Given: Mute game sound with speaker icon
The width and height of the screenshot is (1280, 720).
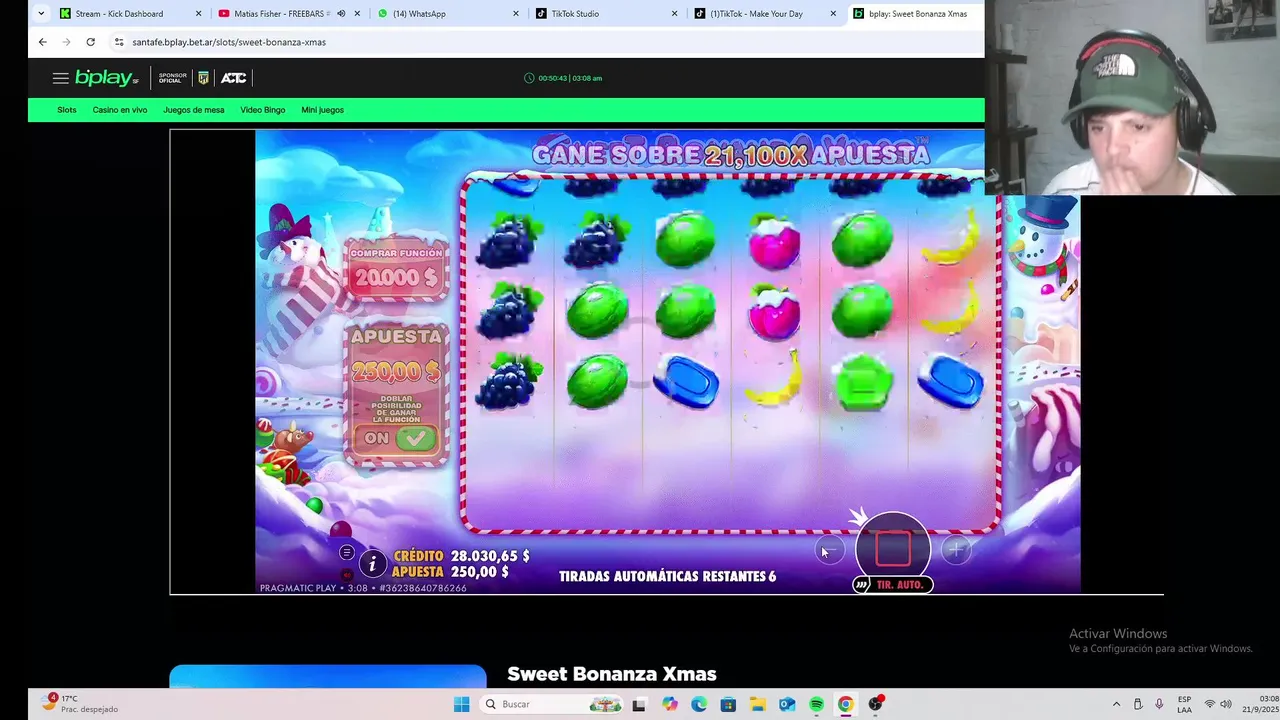Looking at the screenshot, I should (x=346, y=575).
